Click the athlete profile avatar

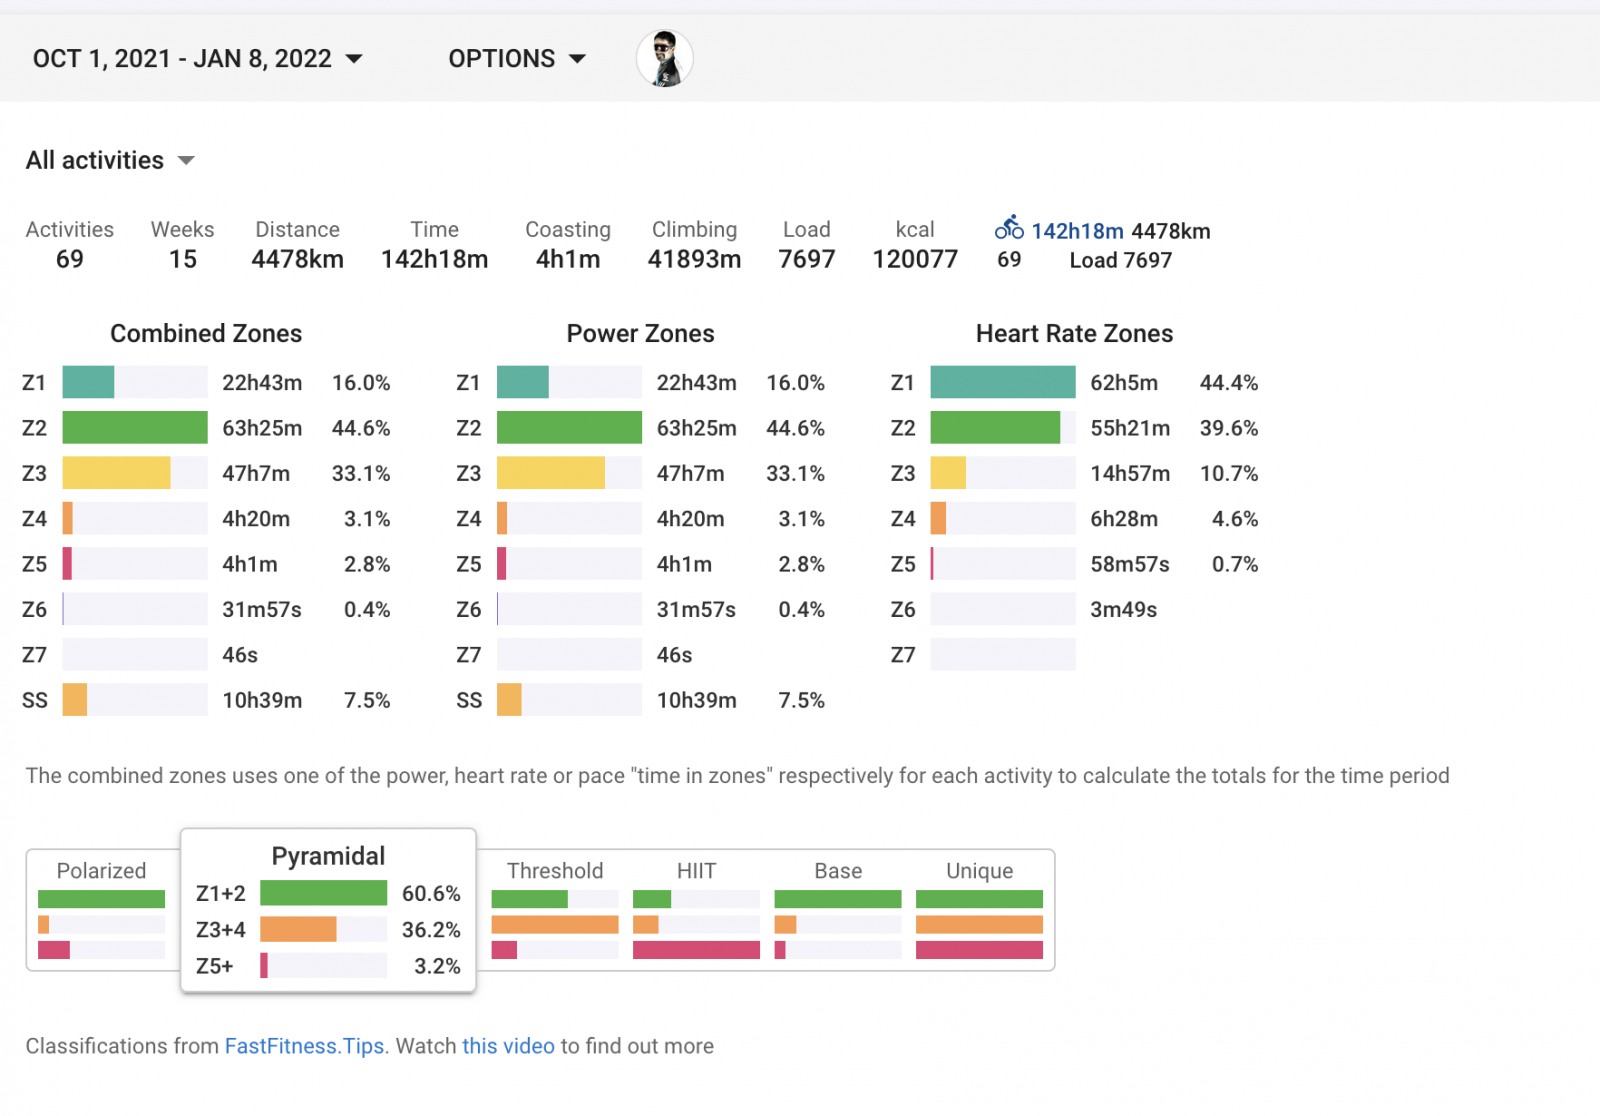click(664, 59)
